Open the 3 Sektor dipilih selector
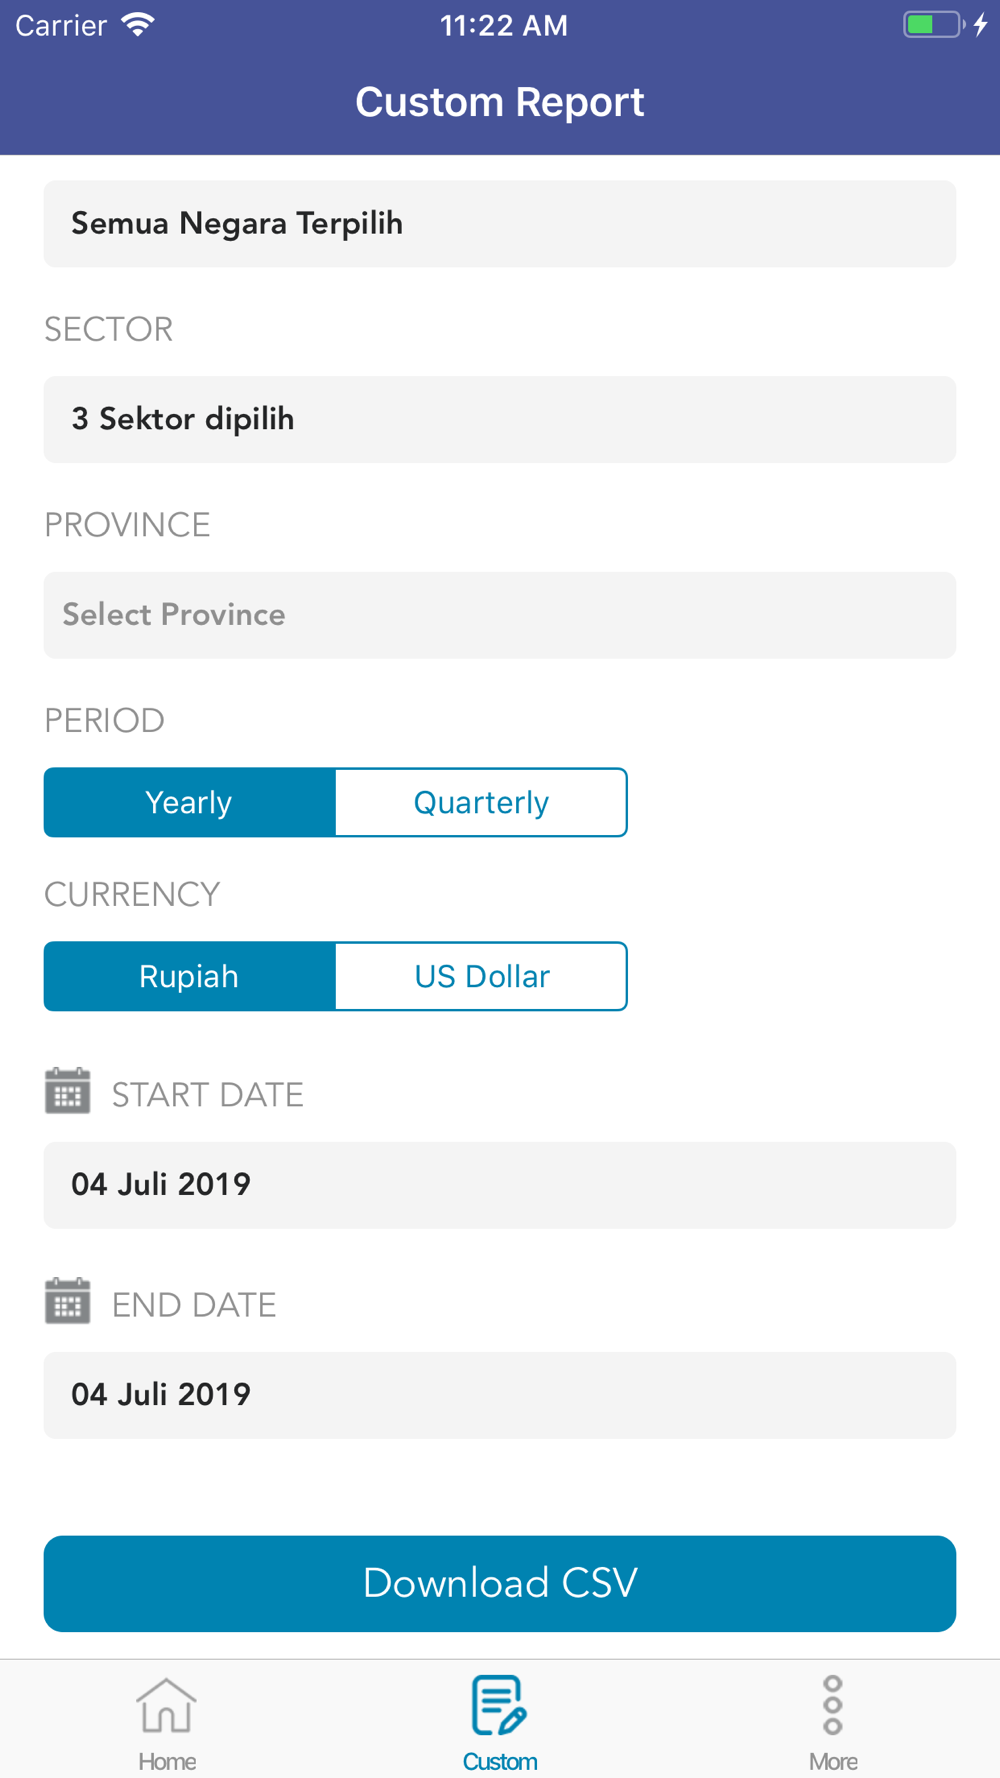The width and height of the screenshot is (1000, 1778). pyautogui.click(x=500, y=419)
